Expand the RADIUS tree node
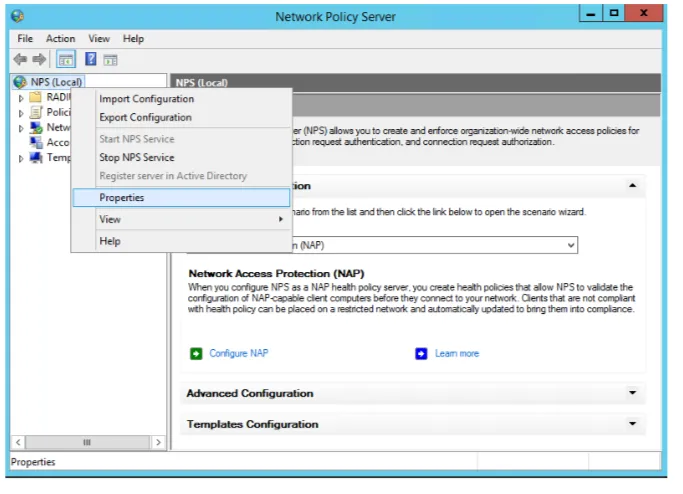This screenshot has height=494, width=683. [20, 98]
